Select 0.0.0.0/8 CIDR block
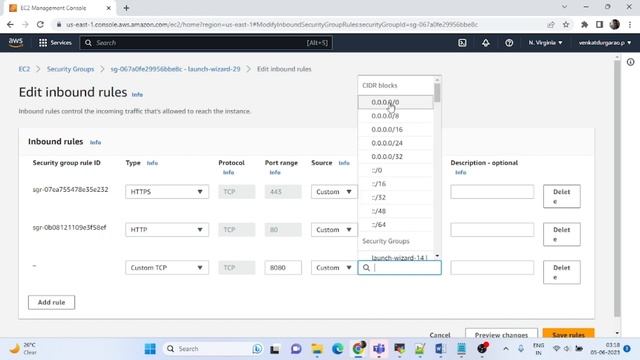640x360 pixels. (396, 116)
